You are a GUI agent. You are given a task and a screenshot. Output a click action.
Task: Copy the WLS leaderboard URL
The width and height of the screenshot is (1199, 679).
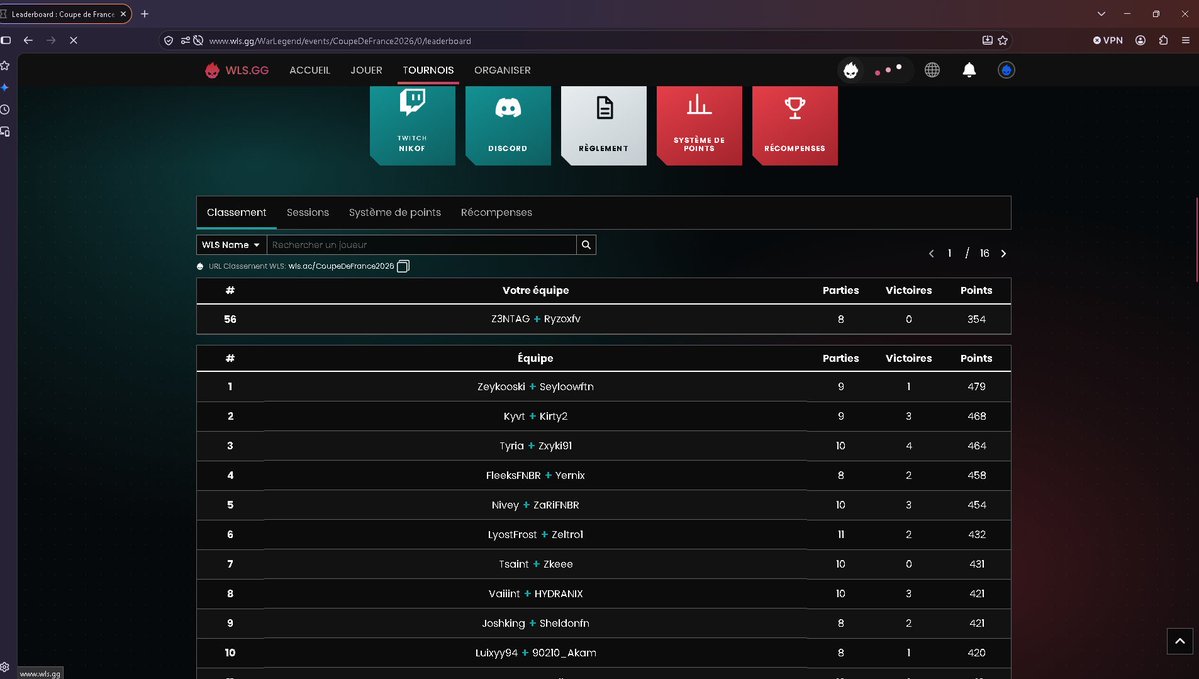tap(403, 266)
